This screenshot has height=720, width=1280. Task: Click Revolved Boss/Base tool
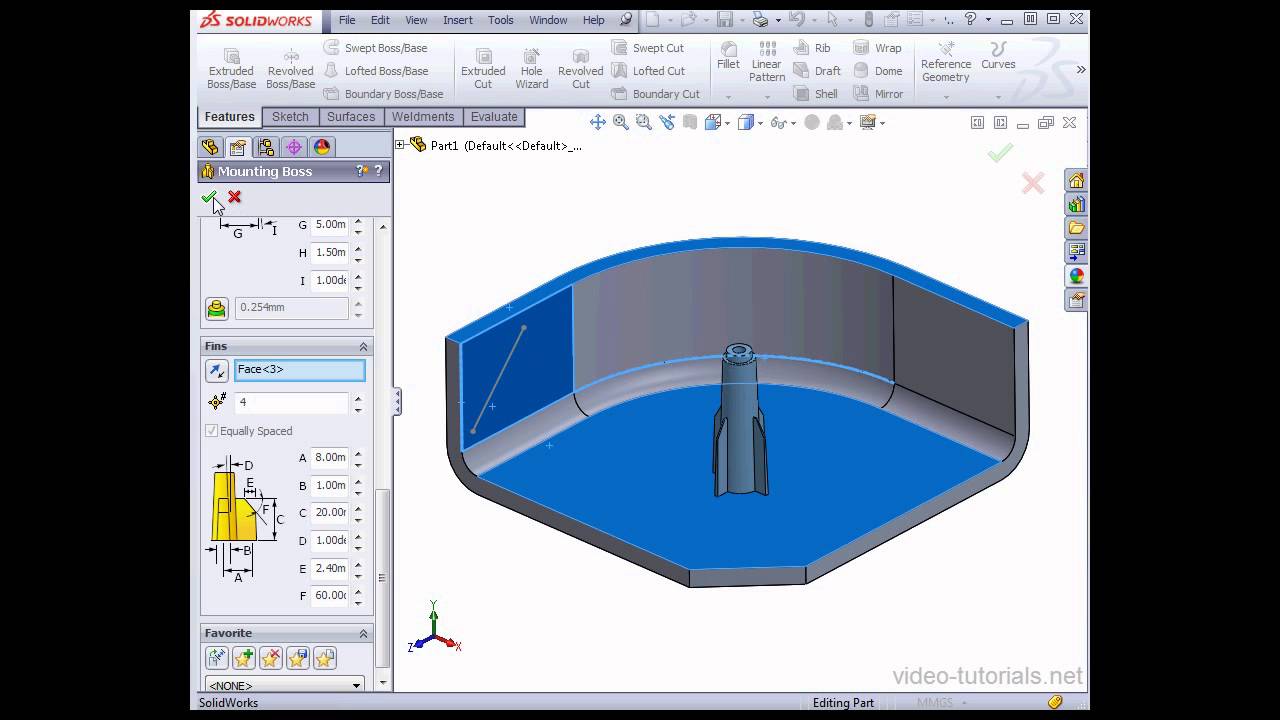(290, 69)
